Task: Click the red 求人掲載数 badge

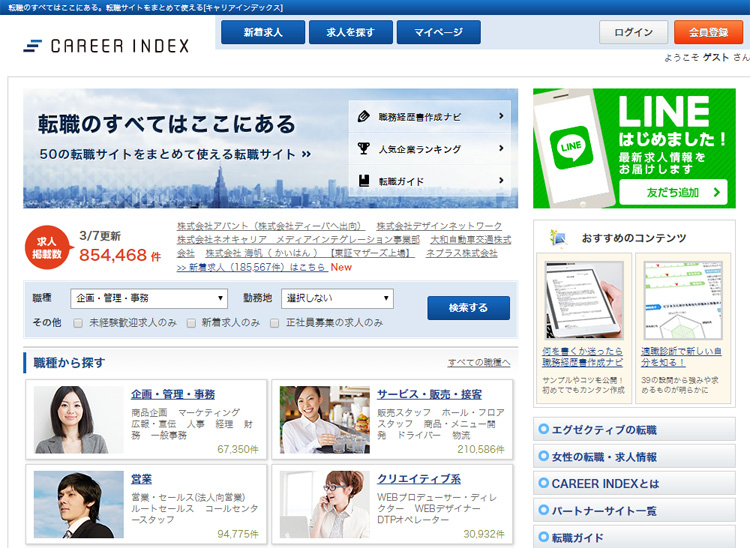Action: pos(48,248)
